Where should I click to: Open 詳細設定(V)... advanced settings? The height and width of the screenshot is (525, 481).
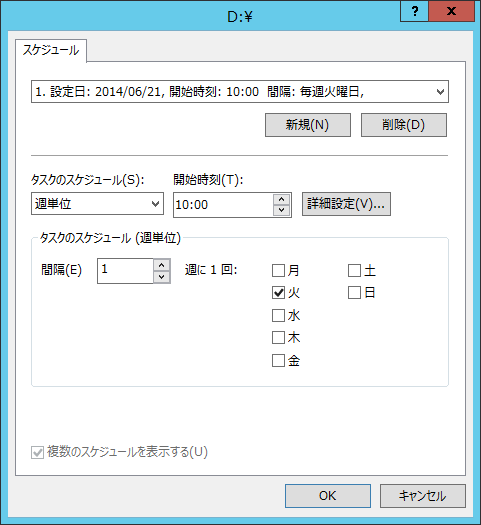coord(346,204)
